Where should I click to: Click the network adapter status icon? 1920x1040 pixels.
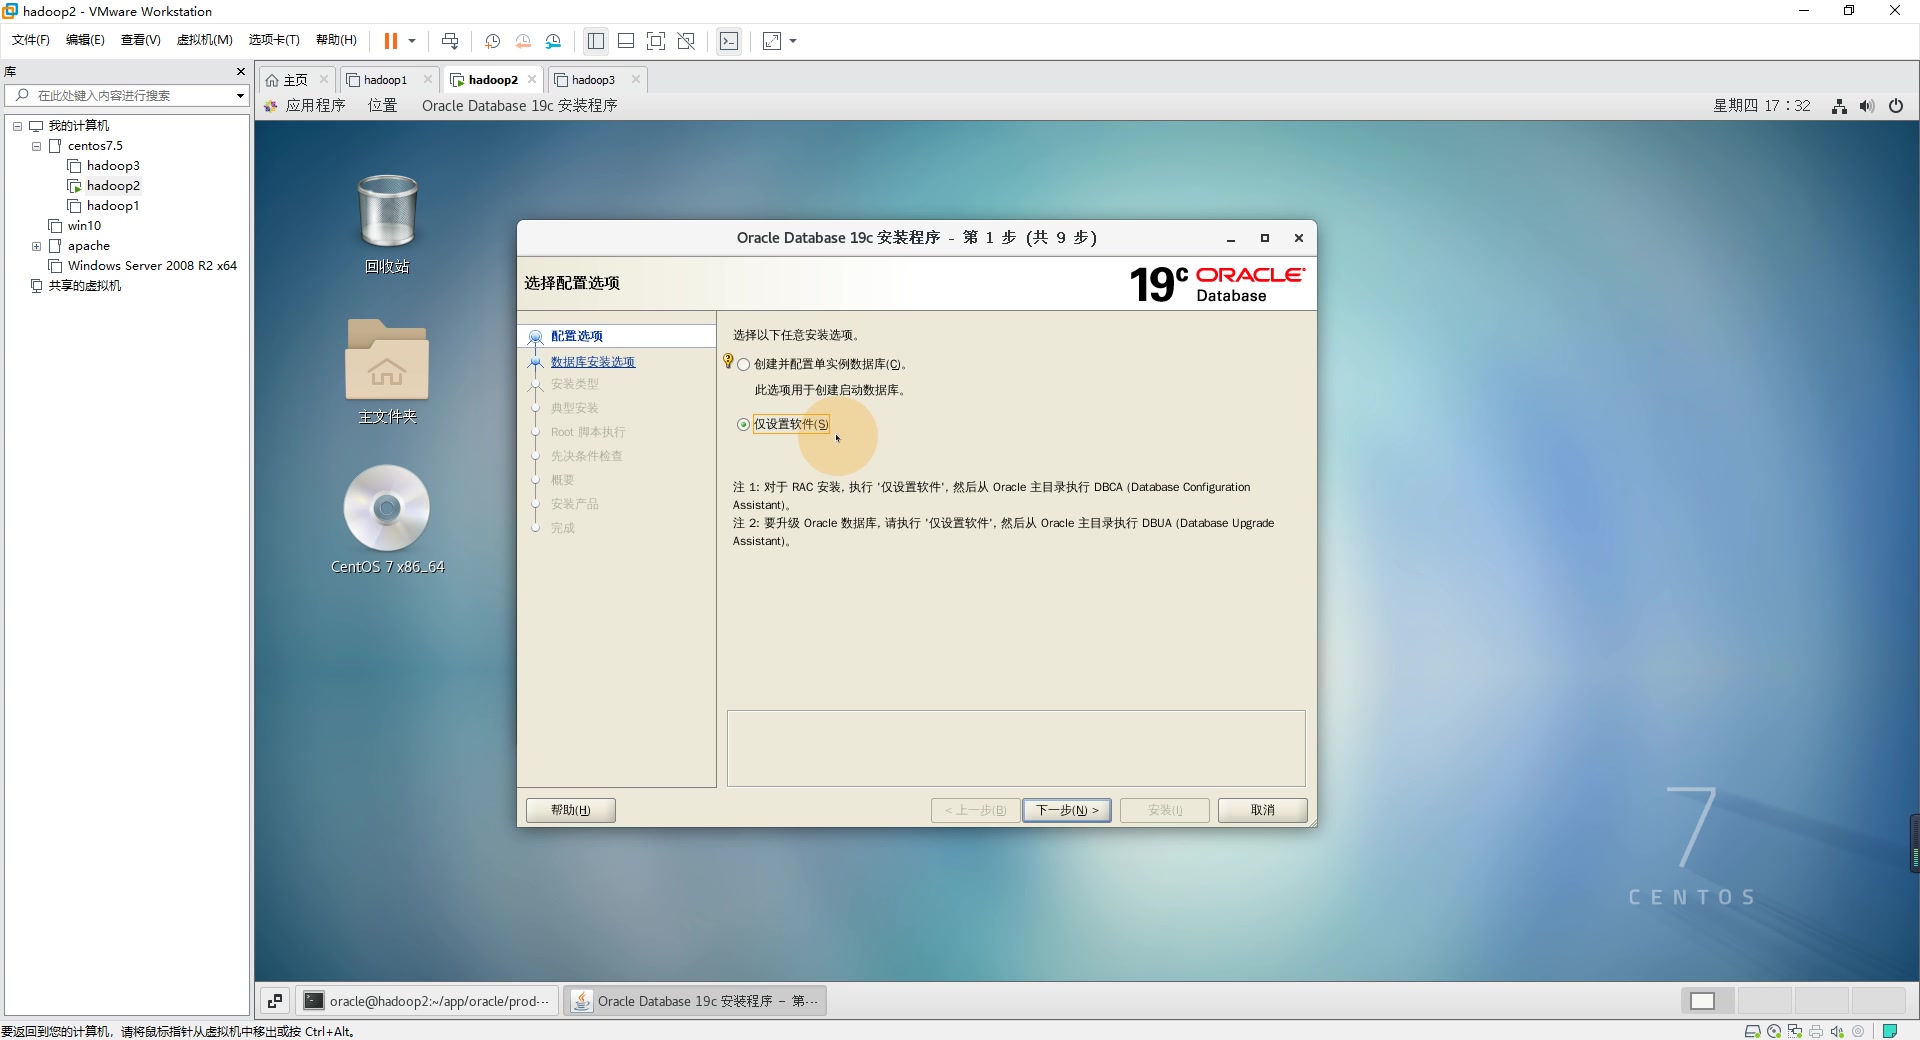point(1795,1031)
